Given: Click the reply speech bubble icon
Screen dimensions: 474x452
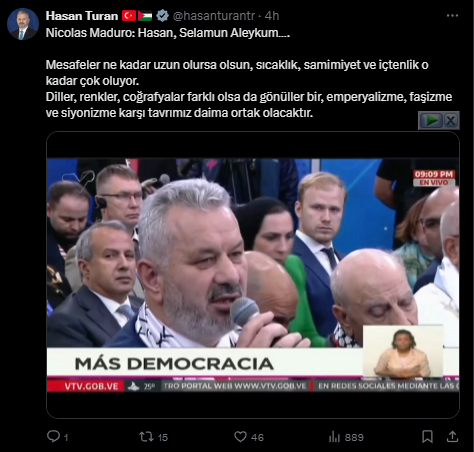Looking at the screenshot, I should point(53,436).
